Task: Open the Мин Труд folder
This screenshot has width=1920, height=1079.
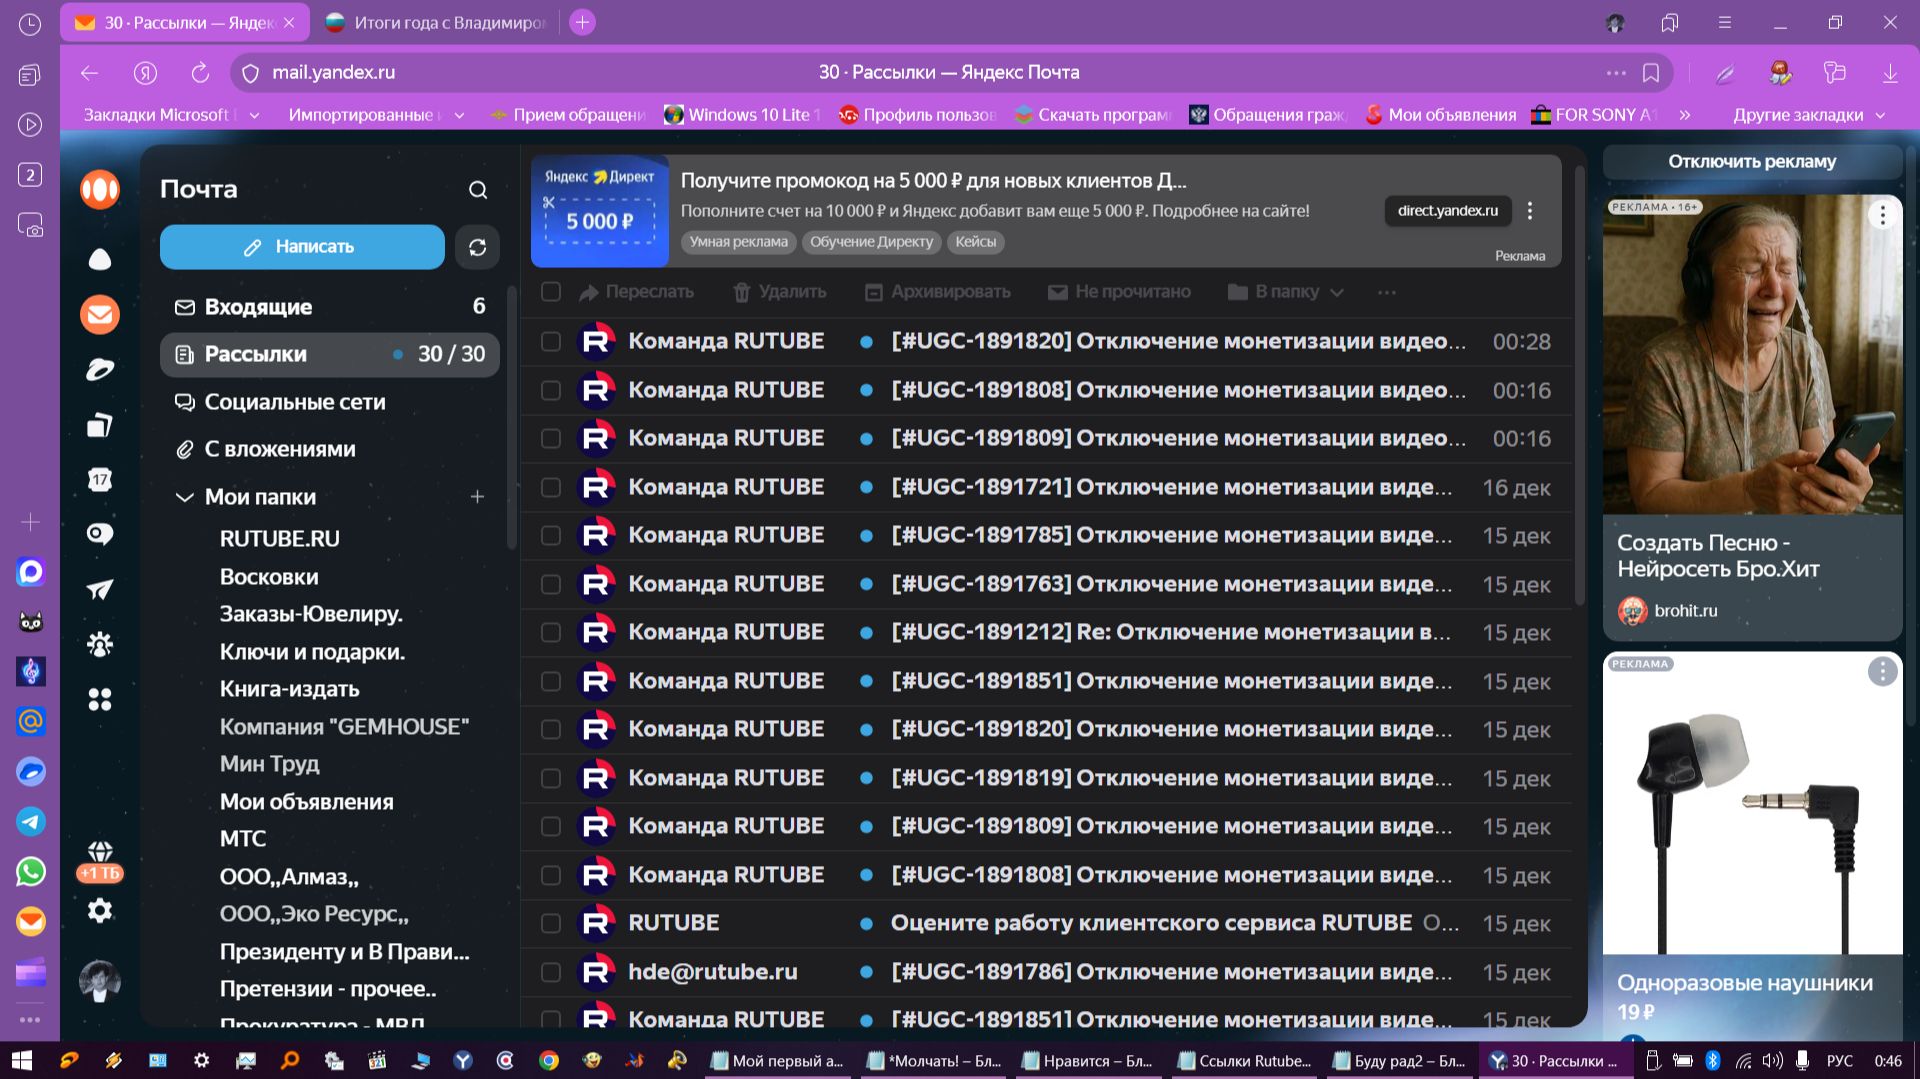Action: (269, 764)
